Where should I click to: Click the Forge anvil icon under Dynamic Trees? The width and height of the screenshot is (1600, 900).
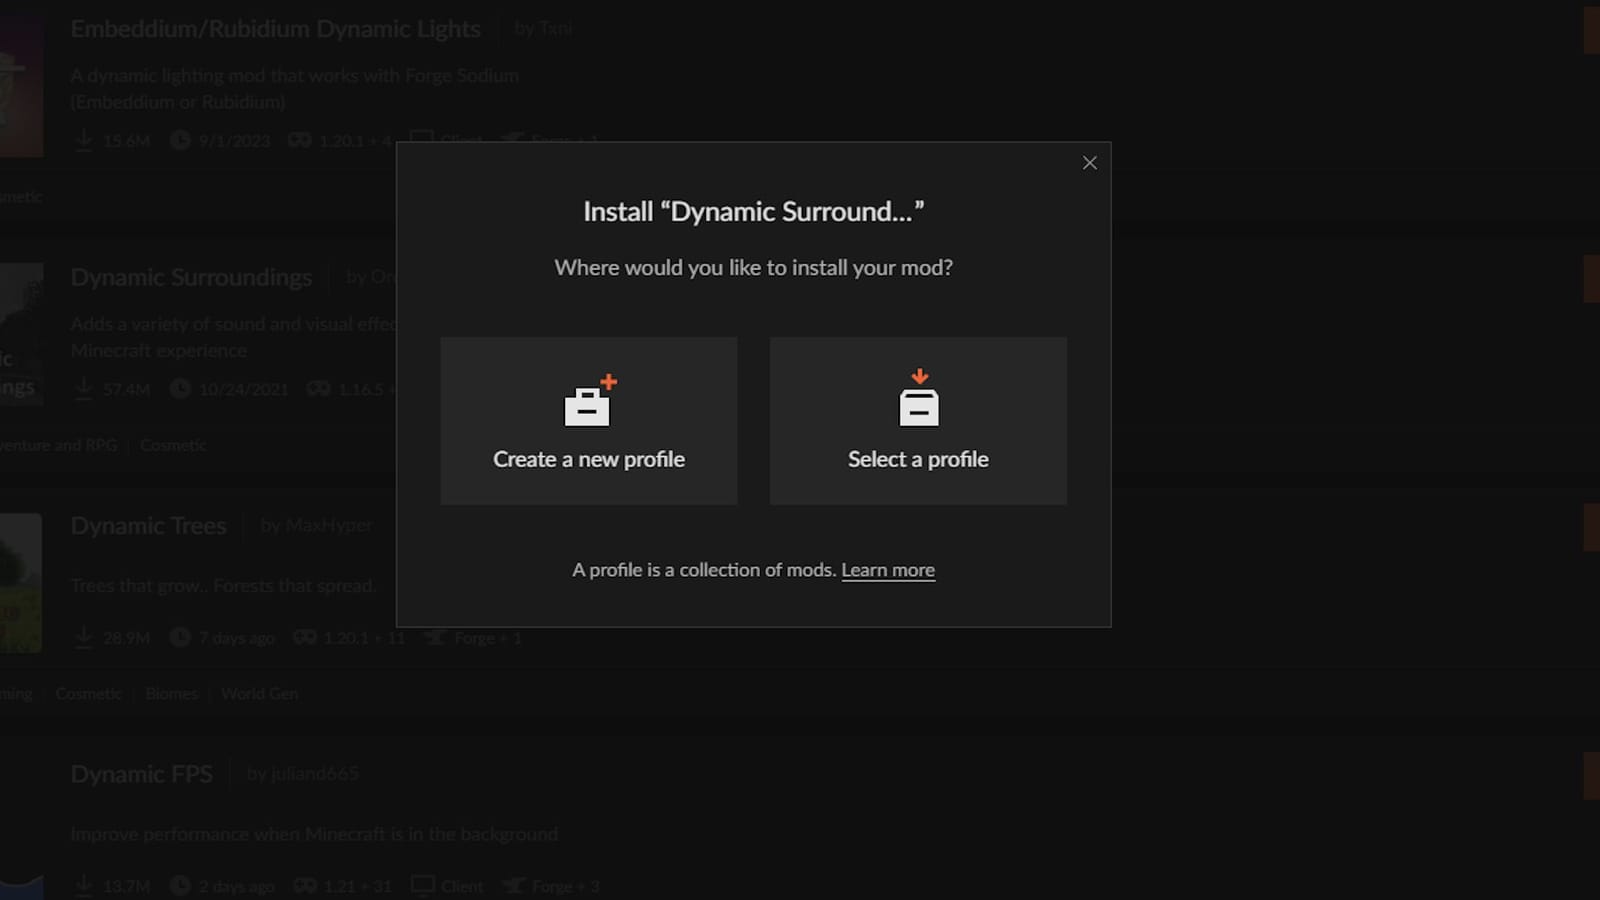coord(435,637)
